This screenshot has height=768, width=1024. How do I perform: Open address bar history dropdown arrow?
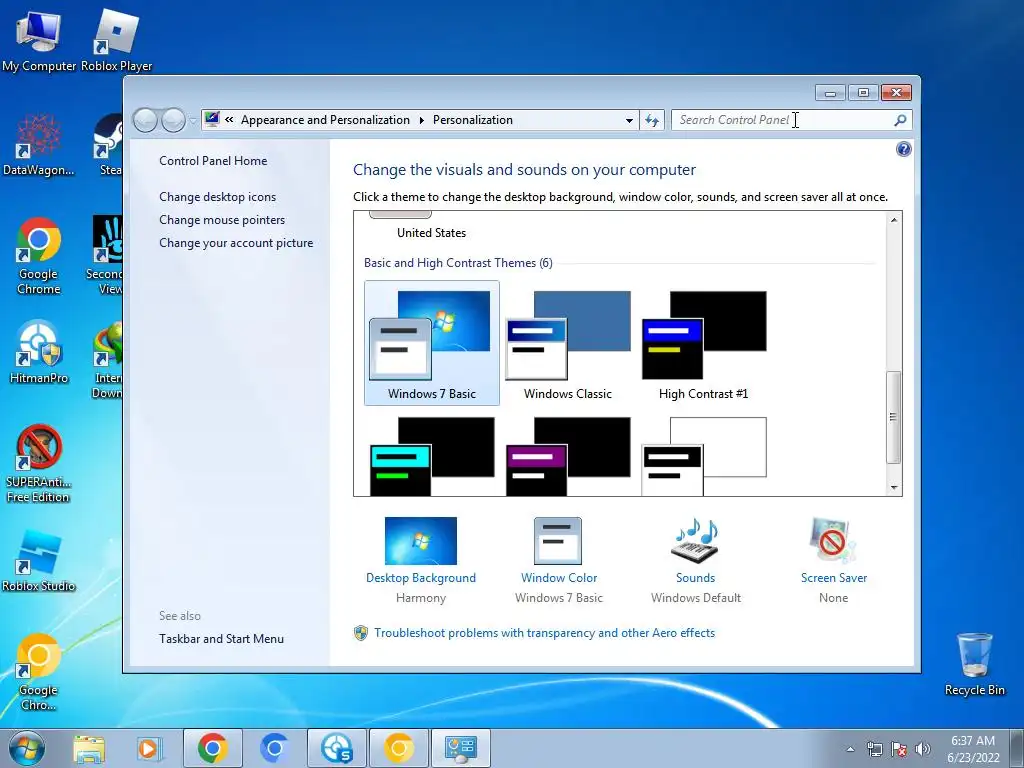629,120
